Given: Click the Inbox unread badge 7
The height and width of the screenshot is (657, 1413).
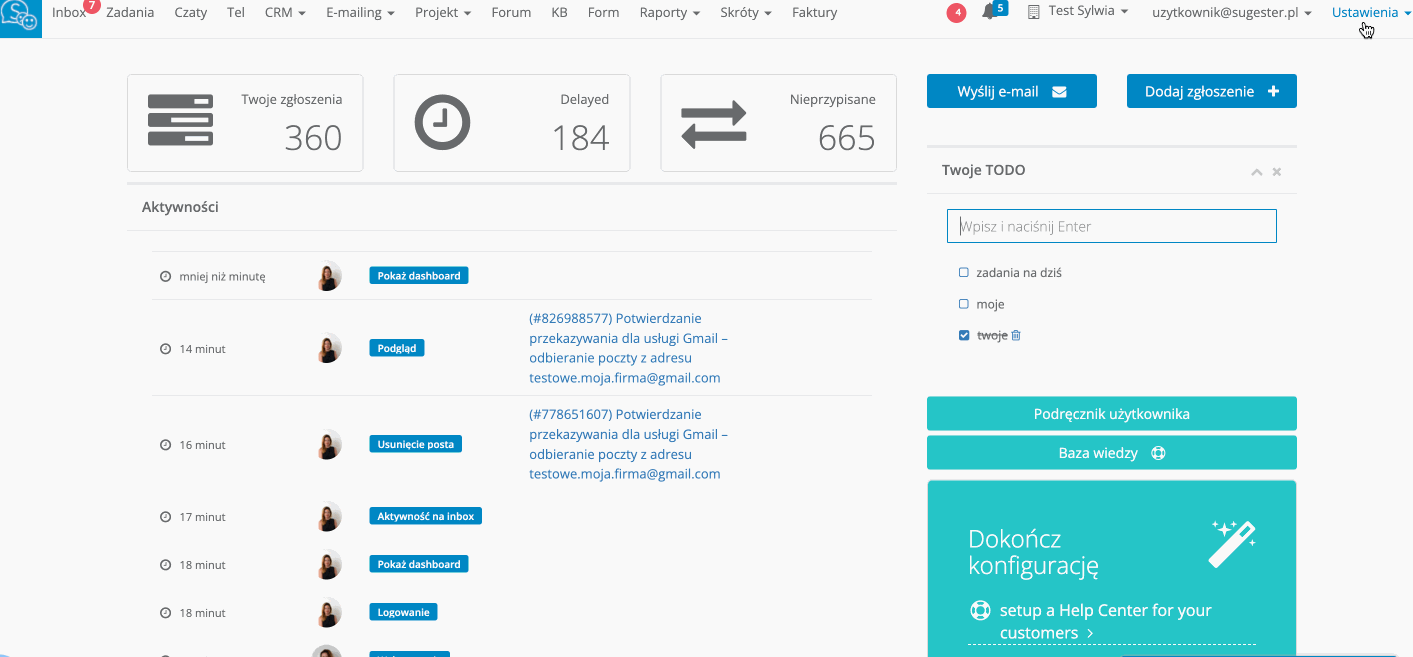Looking at the screenshot, I should pyautogui.click(x=92, y=6).
